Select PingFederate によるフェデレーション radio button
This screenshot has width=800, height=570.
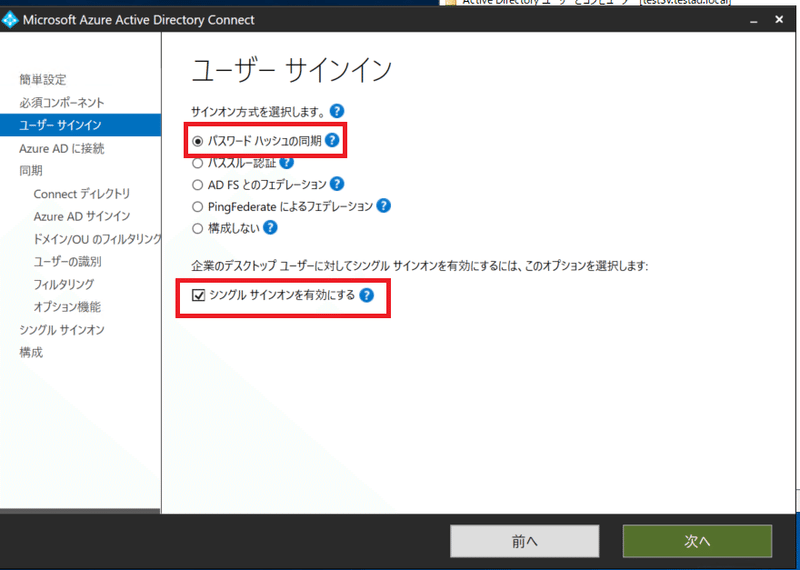(197, 207)
